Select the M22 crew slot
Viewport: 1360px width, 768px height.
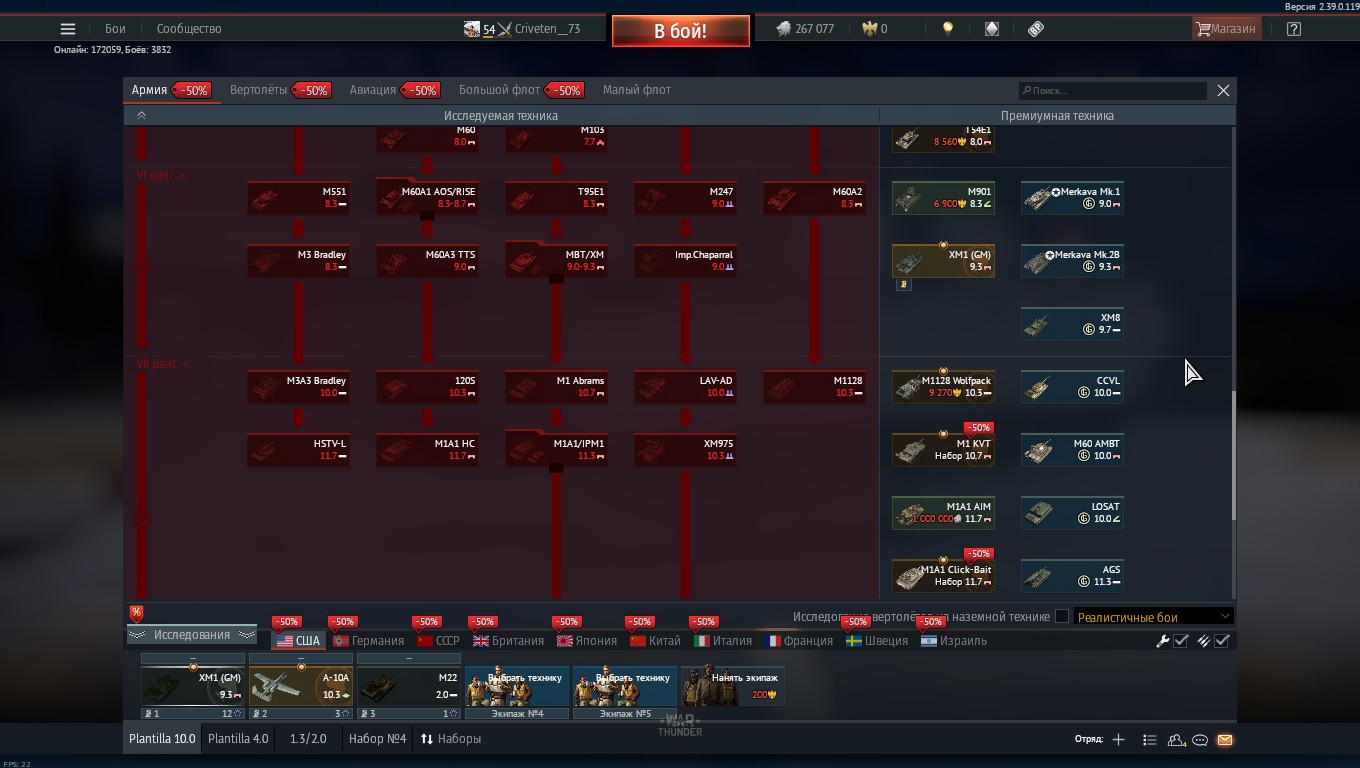tap(408, 686)
